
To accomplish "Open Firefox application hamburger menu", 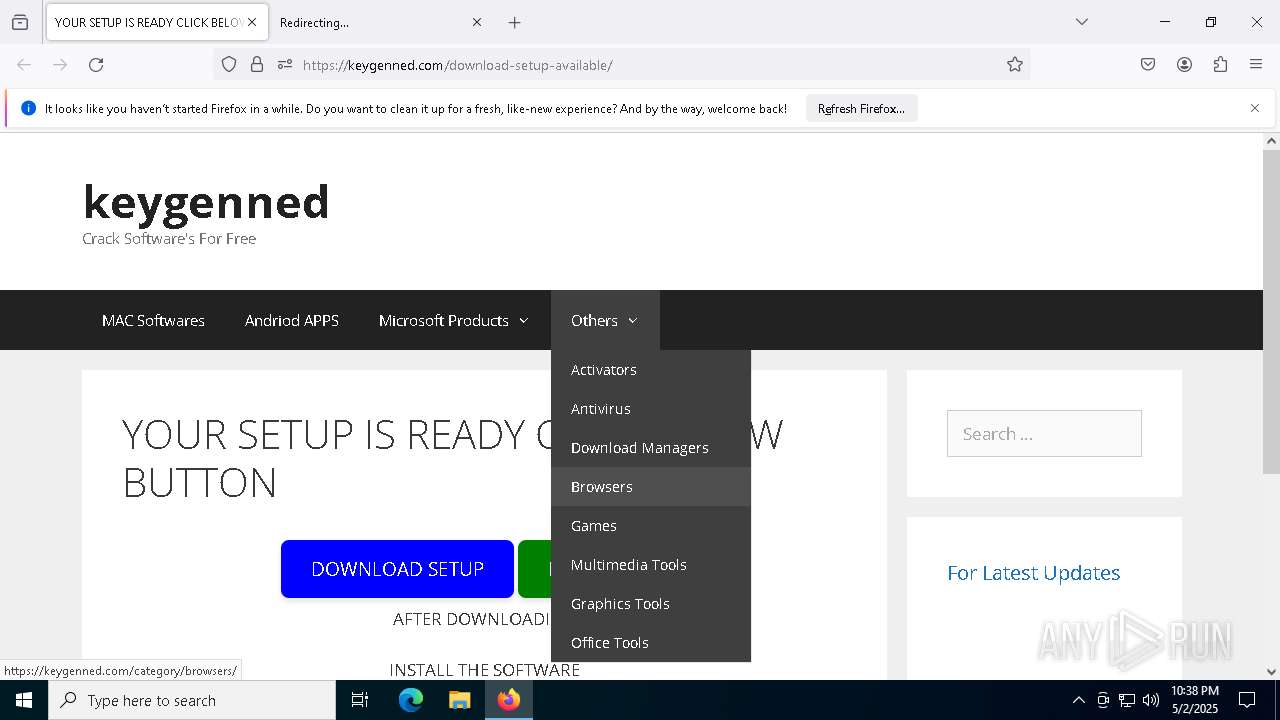I will [1256, 65].
